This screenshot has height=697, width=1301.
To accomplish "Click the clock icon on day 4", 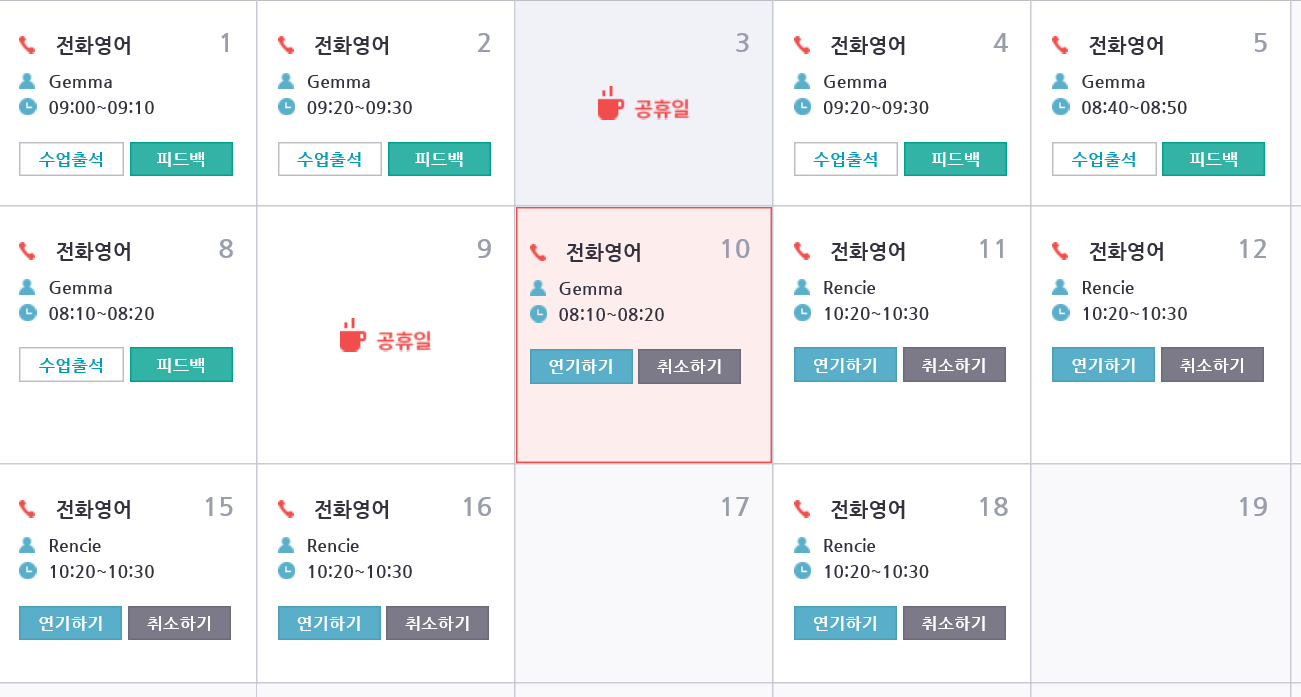I will click(x=802, y=107).
